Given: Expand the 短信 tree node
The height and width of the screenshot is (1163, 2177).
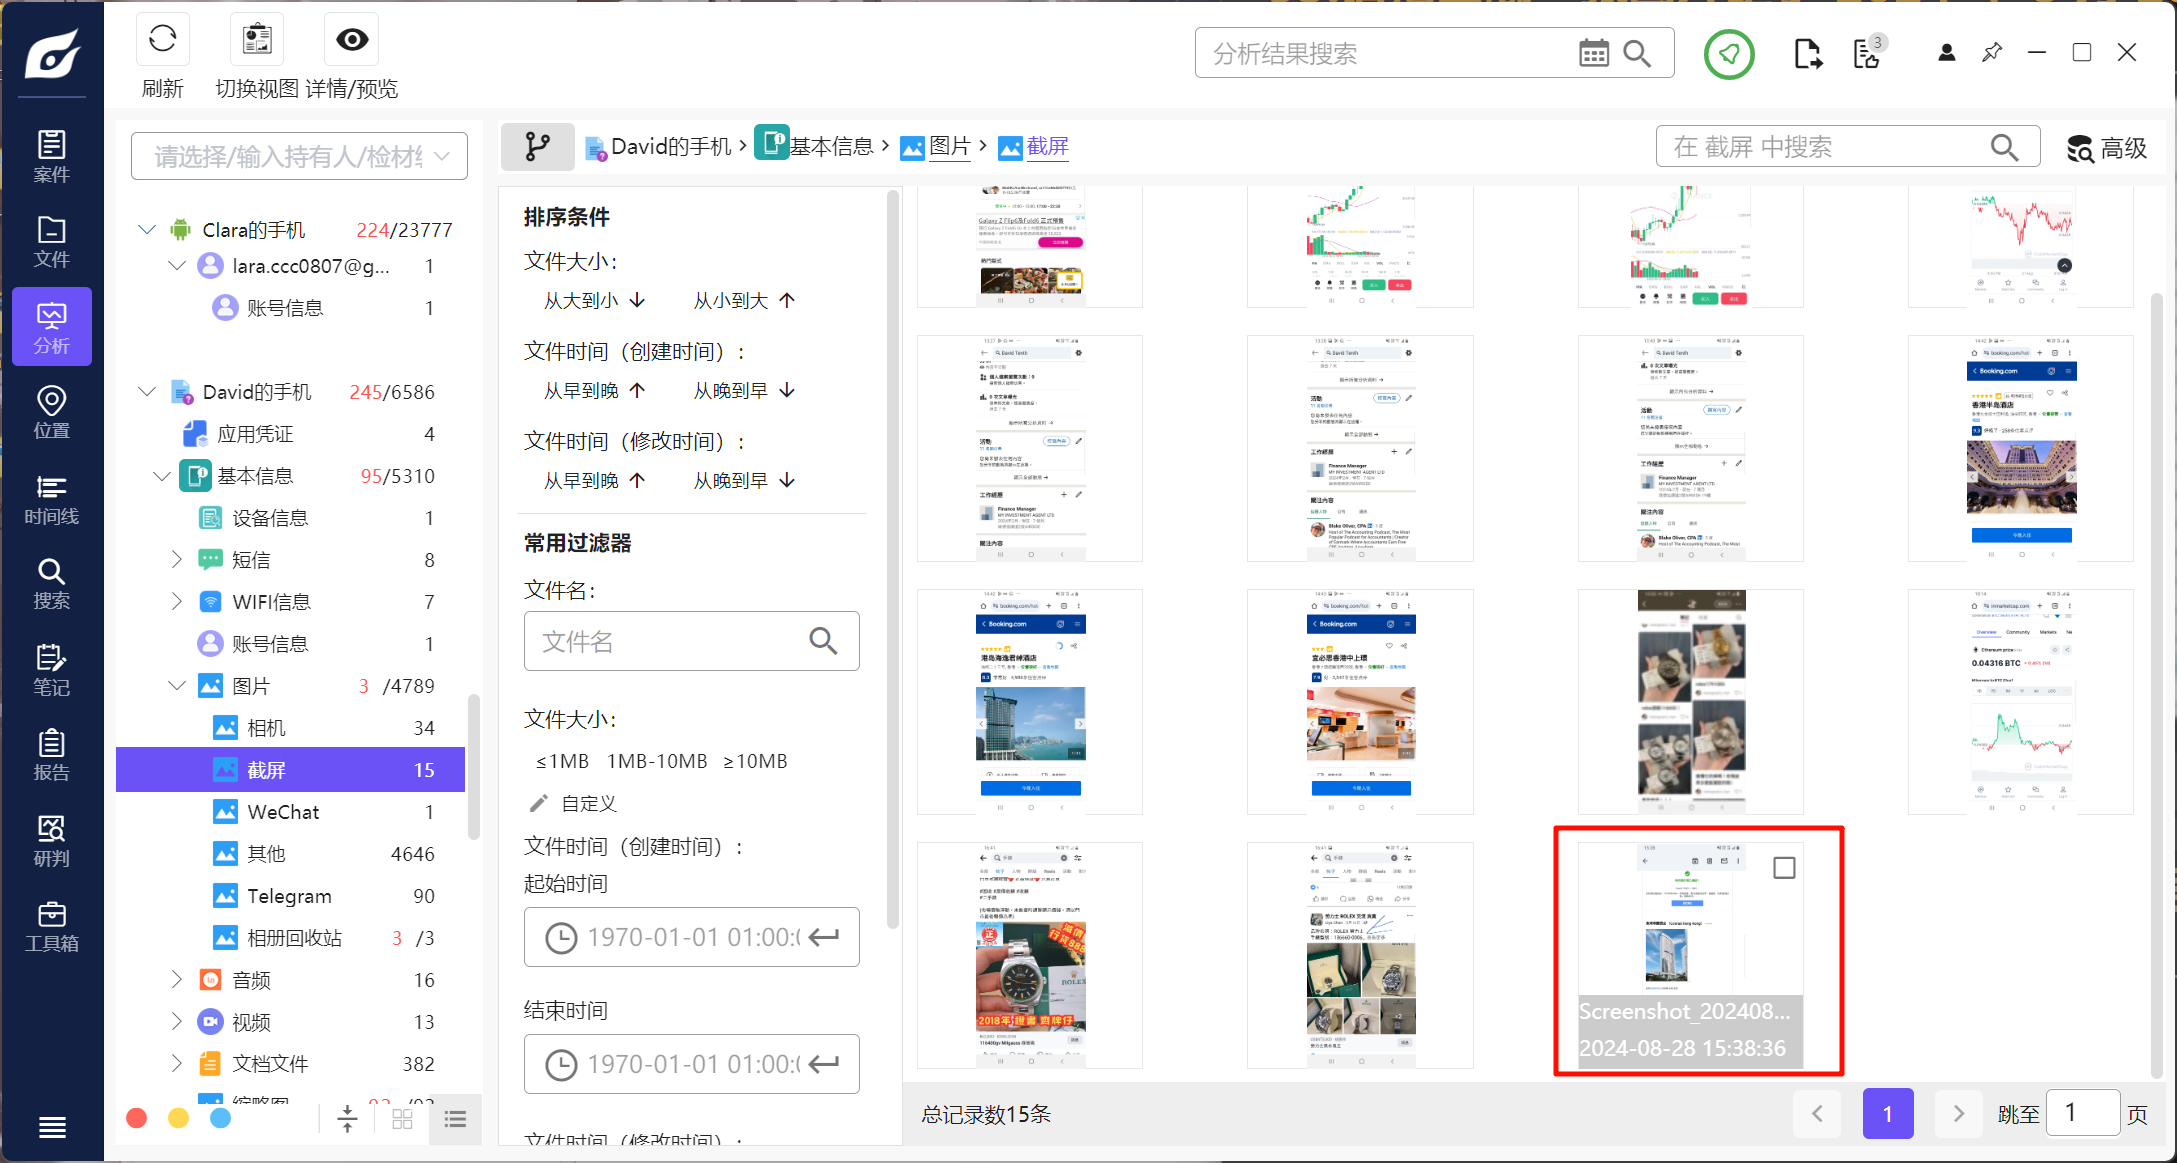Looking at the screenshot, I should click(177, 560).
